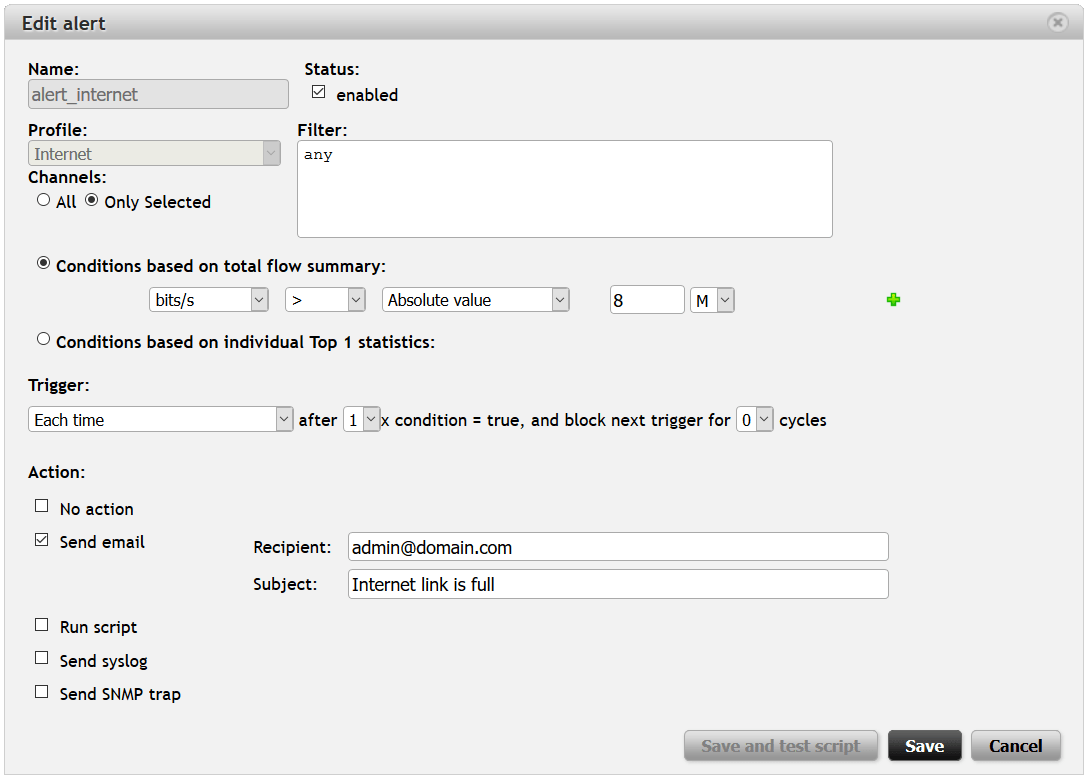
Task: Toggle the enabled status checkbox
Action: pyautogui.click(x=319, y=92)
